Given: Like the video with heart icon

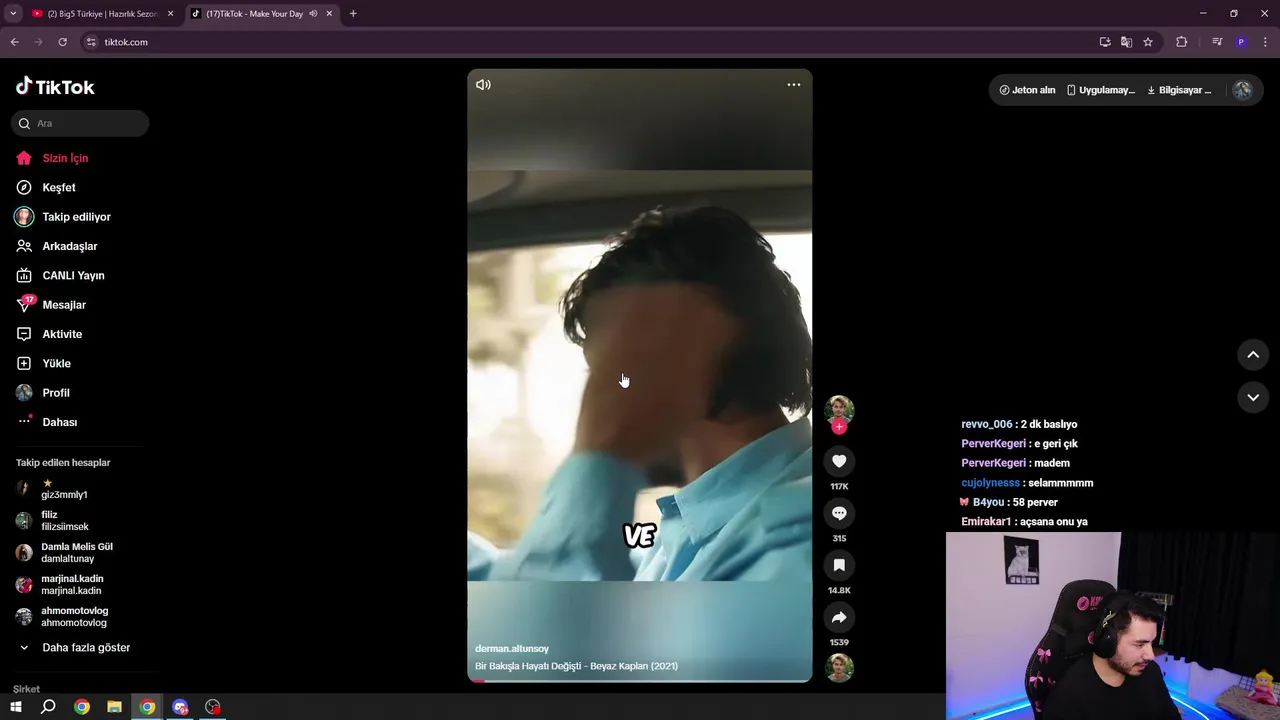Looking at the screenshot, I should click(839, 461).
